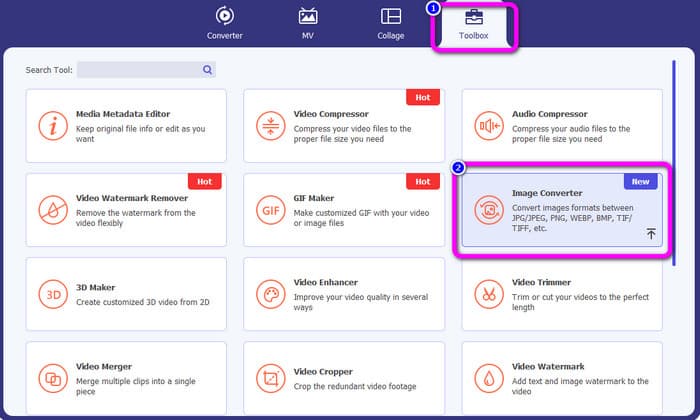Click the Video Watermark droplet icon
The image size is (700, 420).
(489, 379)
